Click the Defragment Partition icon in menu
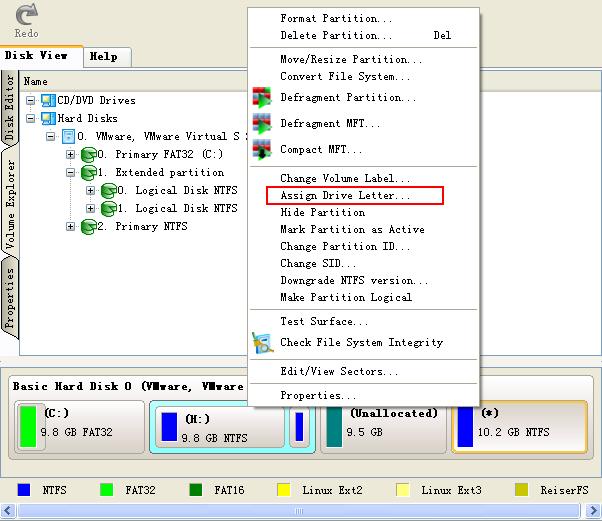The width and height of the screenshot is (602, 521). click(x=262, y=97)
